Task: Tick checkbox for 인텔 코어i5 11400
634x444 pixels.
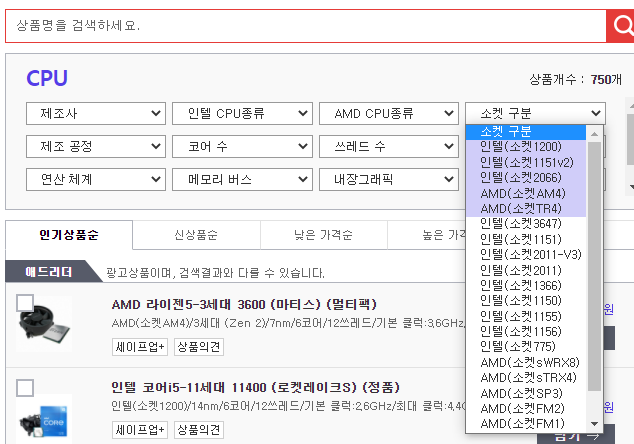Action: pyautogui.click(x=25, y=388)
